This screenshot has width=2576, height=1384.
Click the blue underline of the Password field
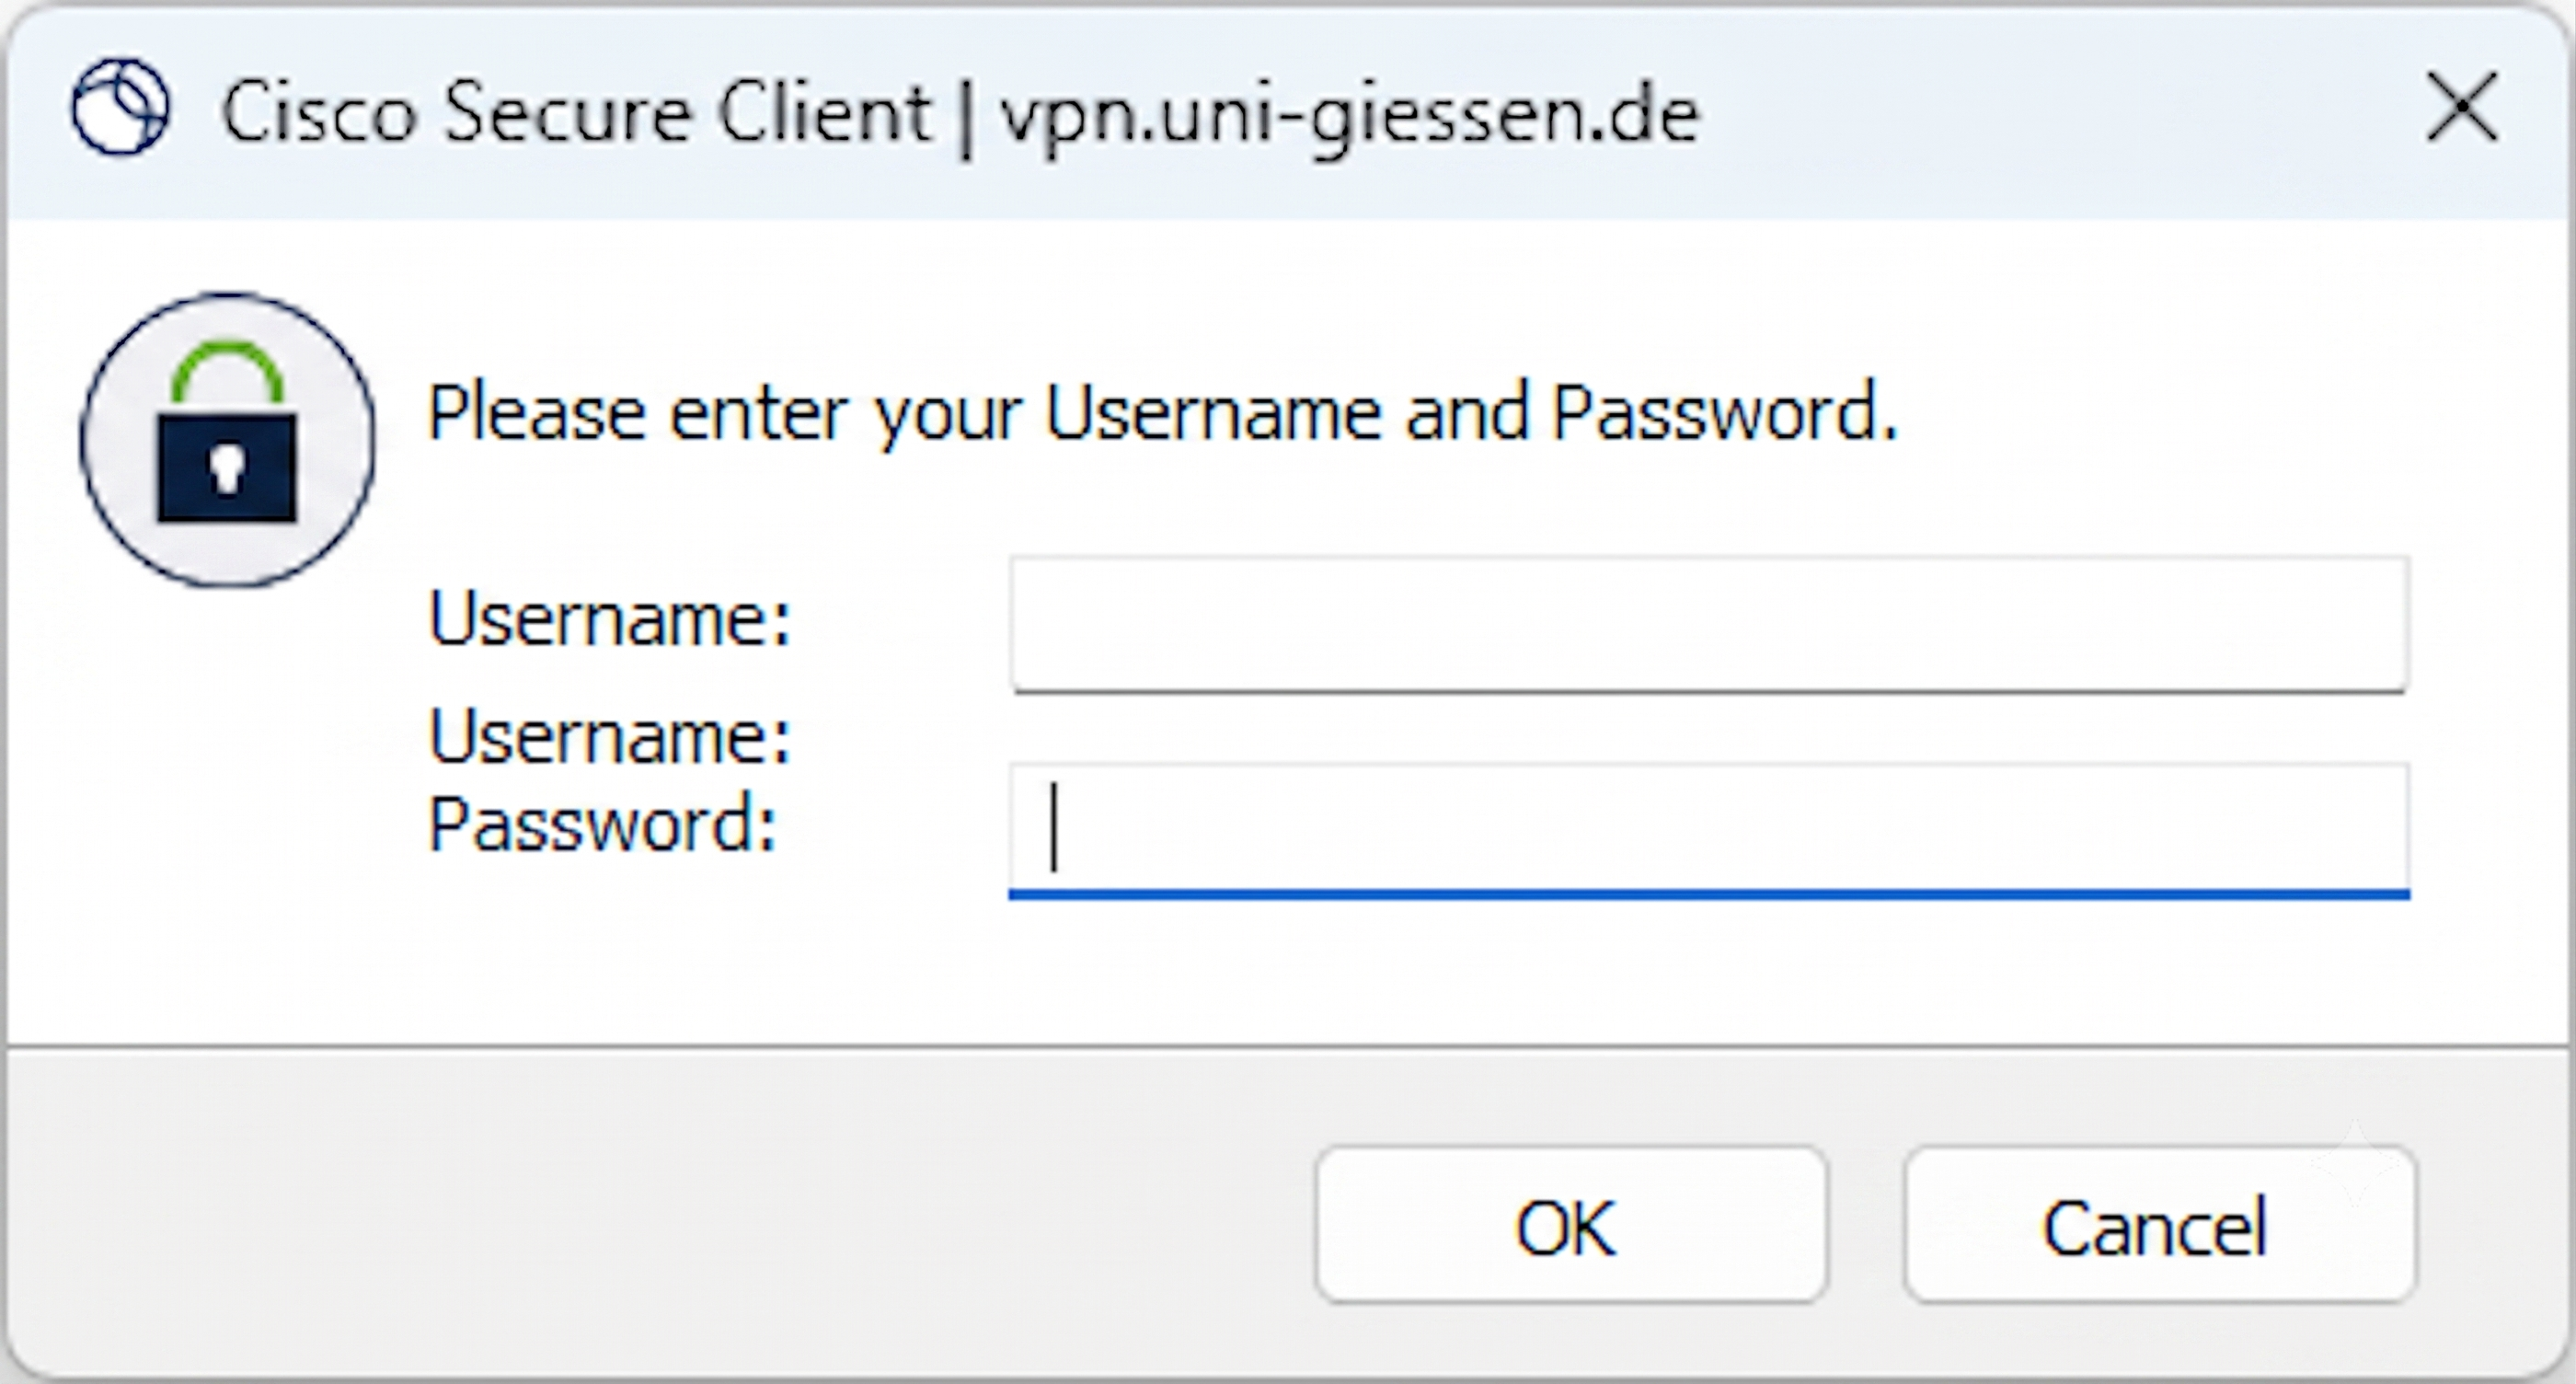pos(1709,894)
